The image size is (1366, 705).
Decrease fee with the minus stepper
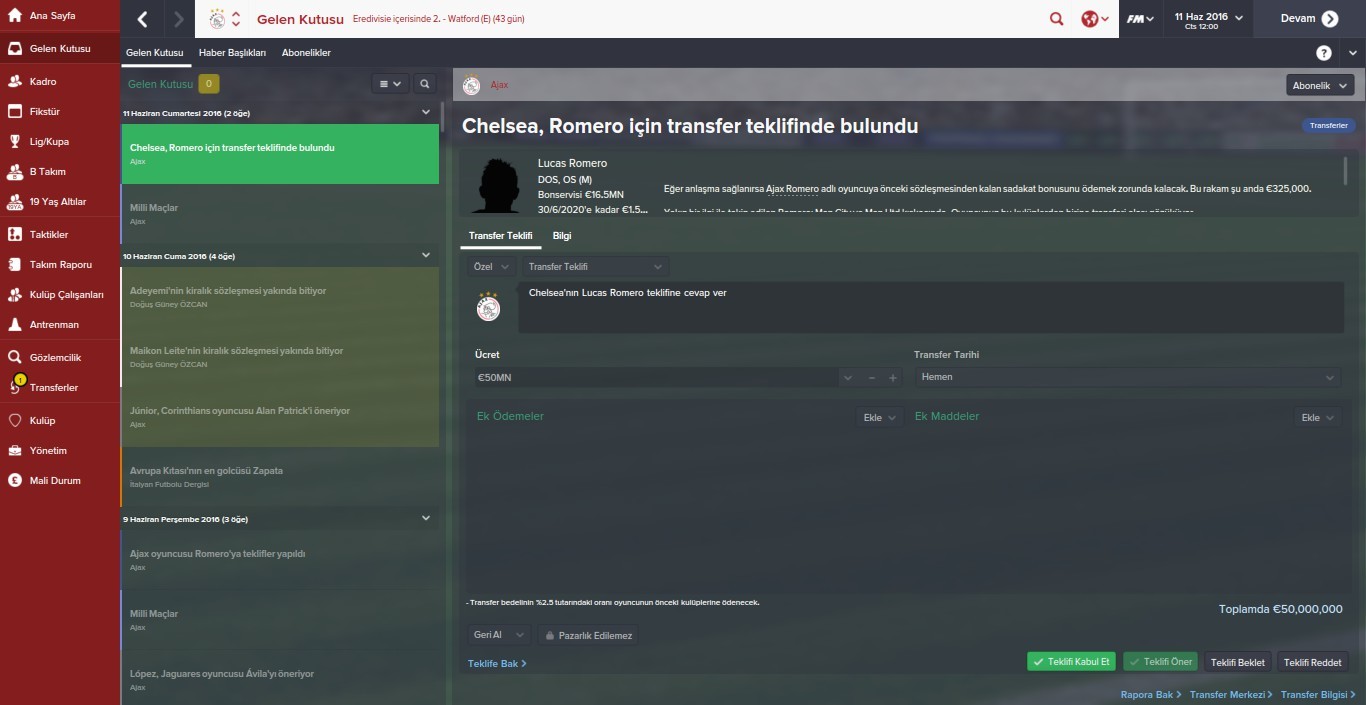point(871,378)
